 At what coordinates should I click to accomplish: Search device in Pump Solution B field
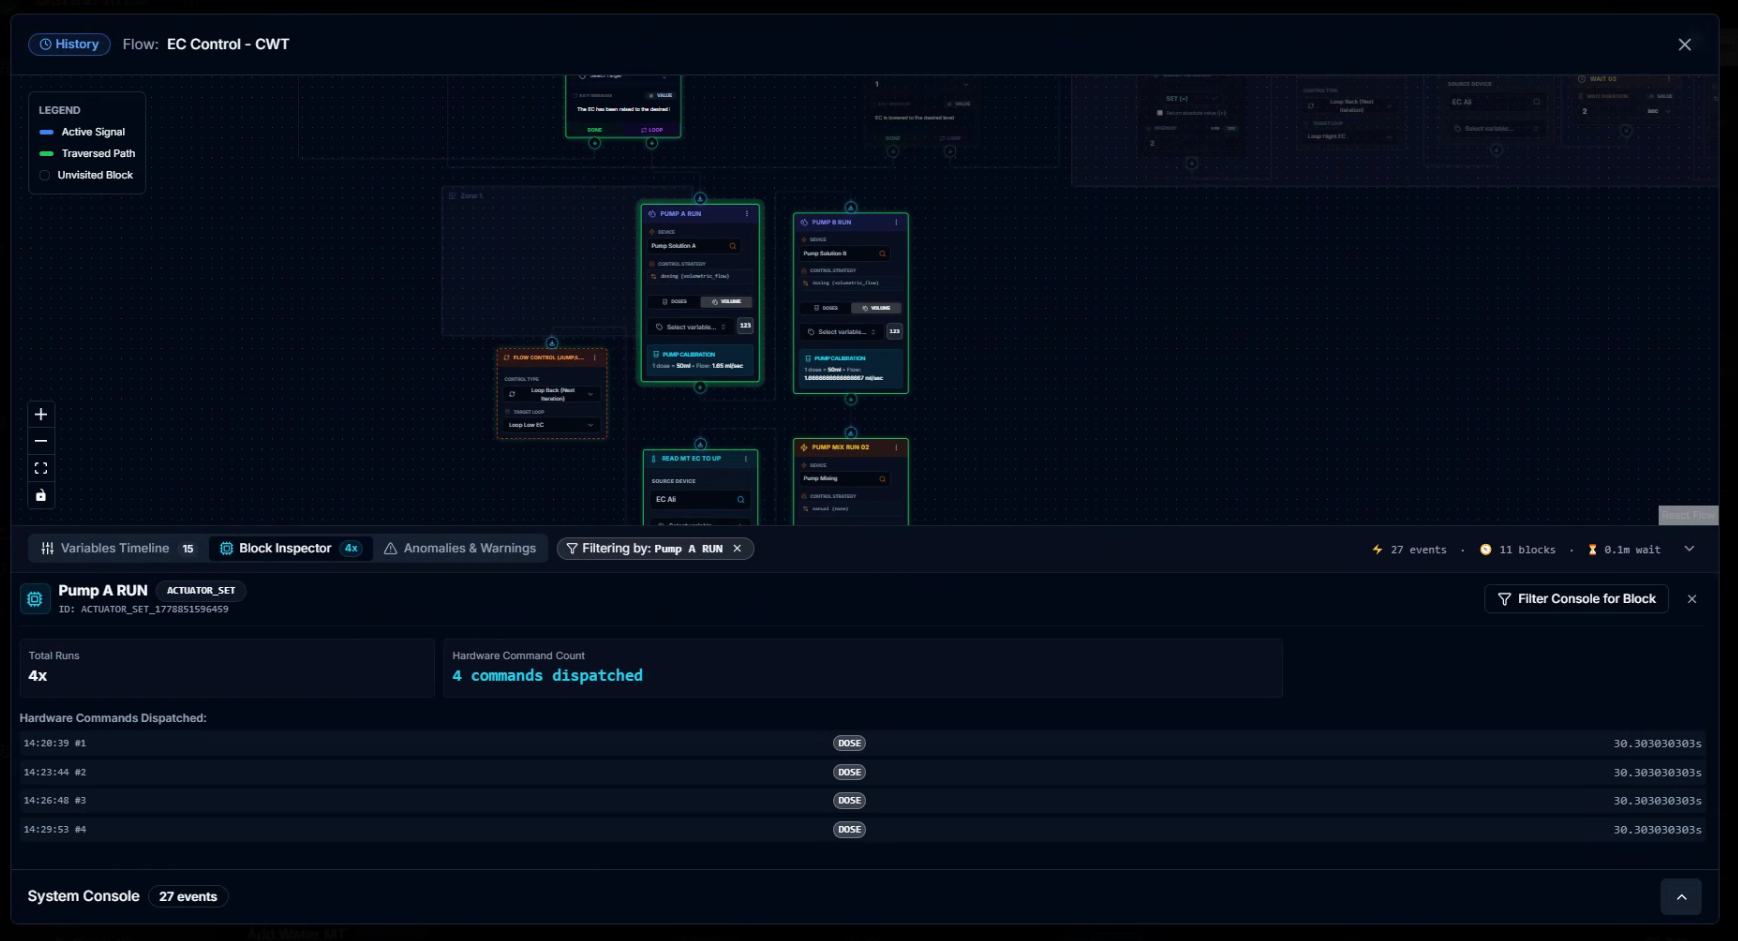click(882, 254)
